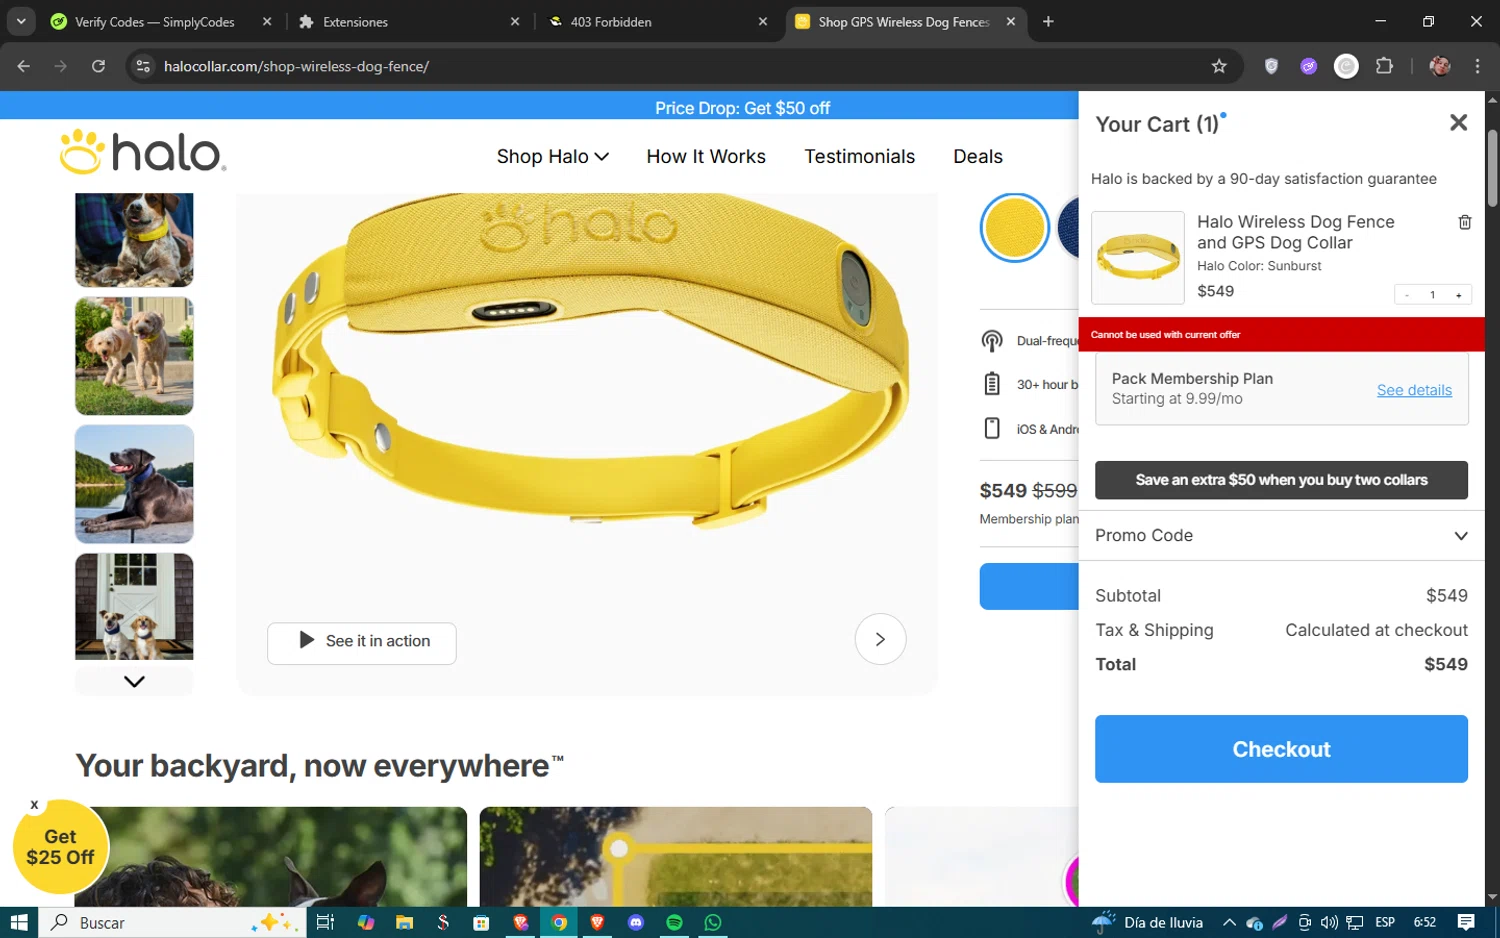This screenshot has width=1500, height=938.
Task: Open the Chrome profile avatar
Action: (x=1440, y=66)
